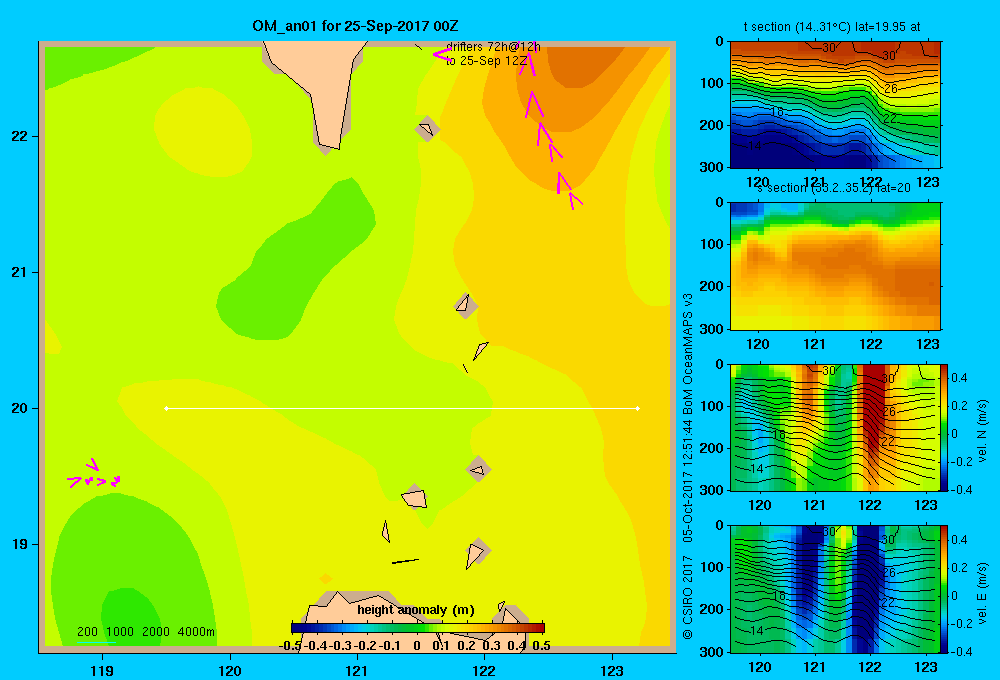The height and width of the screenshot is (680, 1000).
Task: Click the '-0.5' end of height anomaly scale
Action: [290, 646]
